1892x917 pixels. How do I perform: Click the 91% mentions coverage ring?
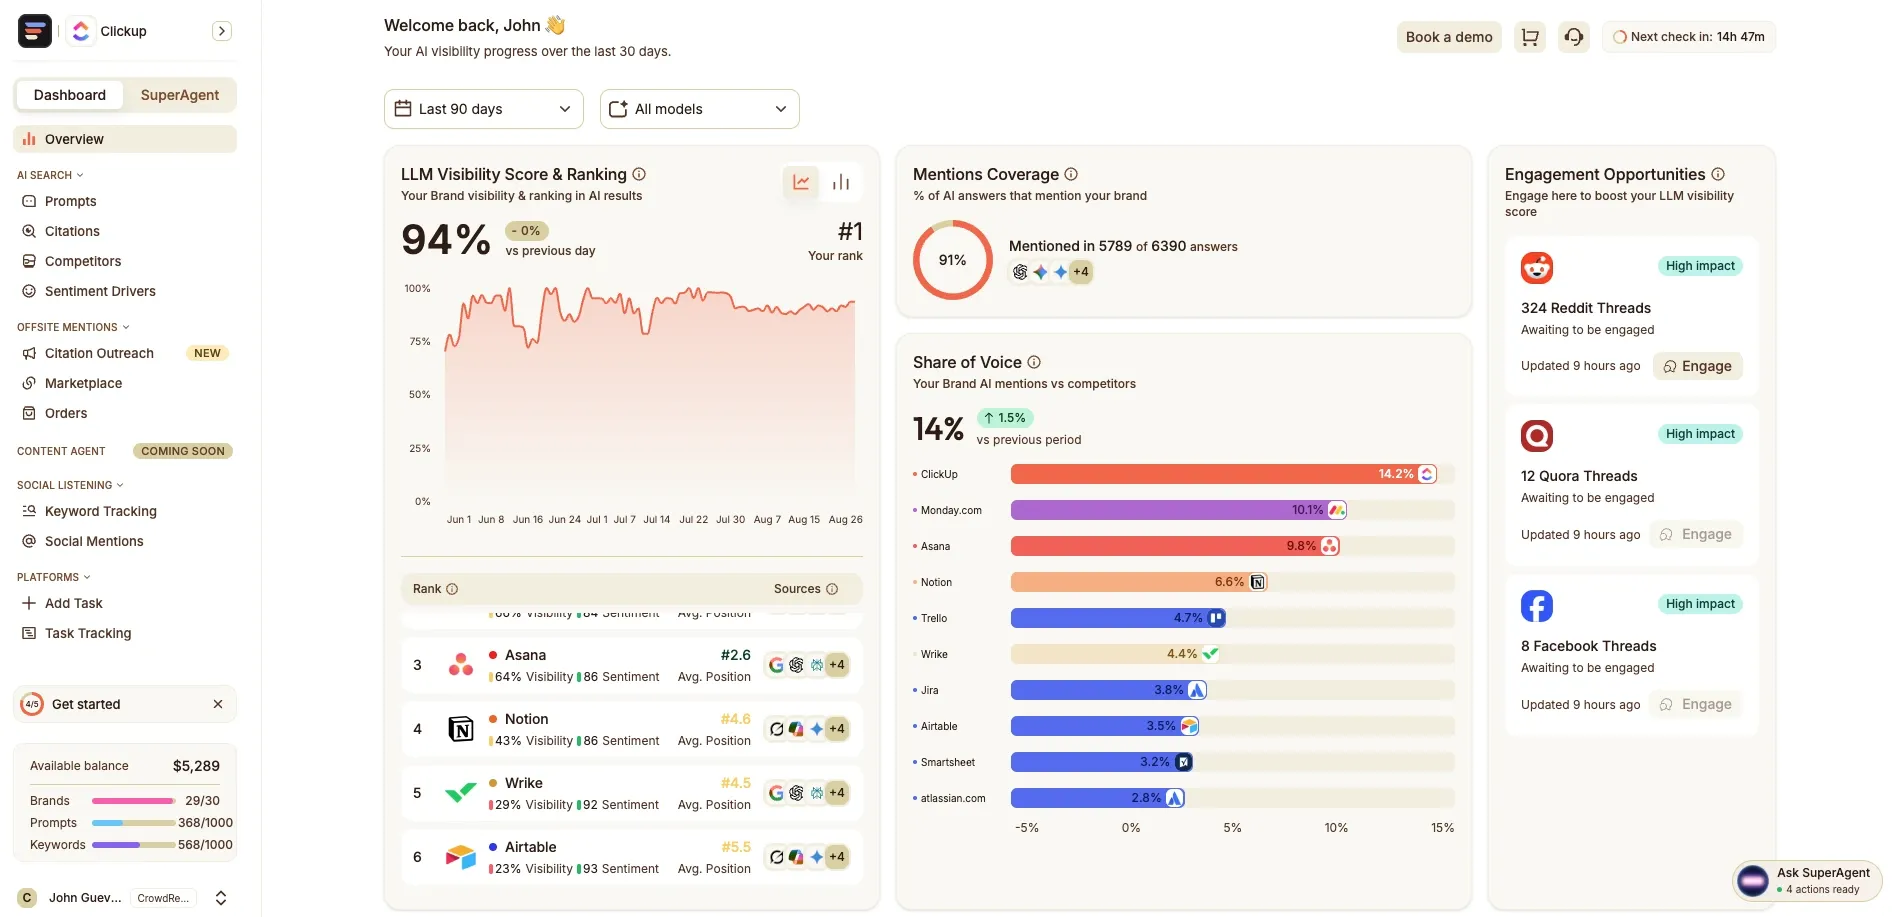click(953, 260)
